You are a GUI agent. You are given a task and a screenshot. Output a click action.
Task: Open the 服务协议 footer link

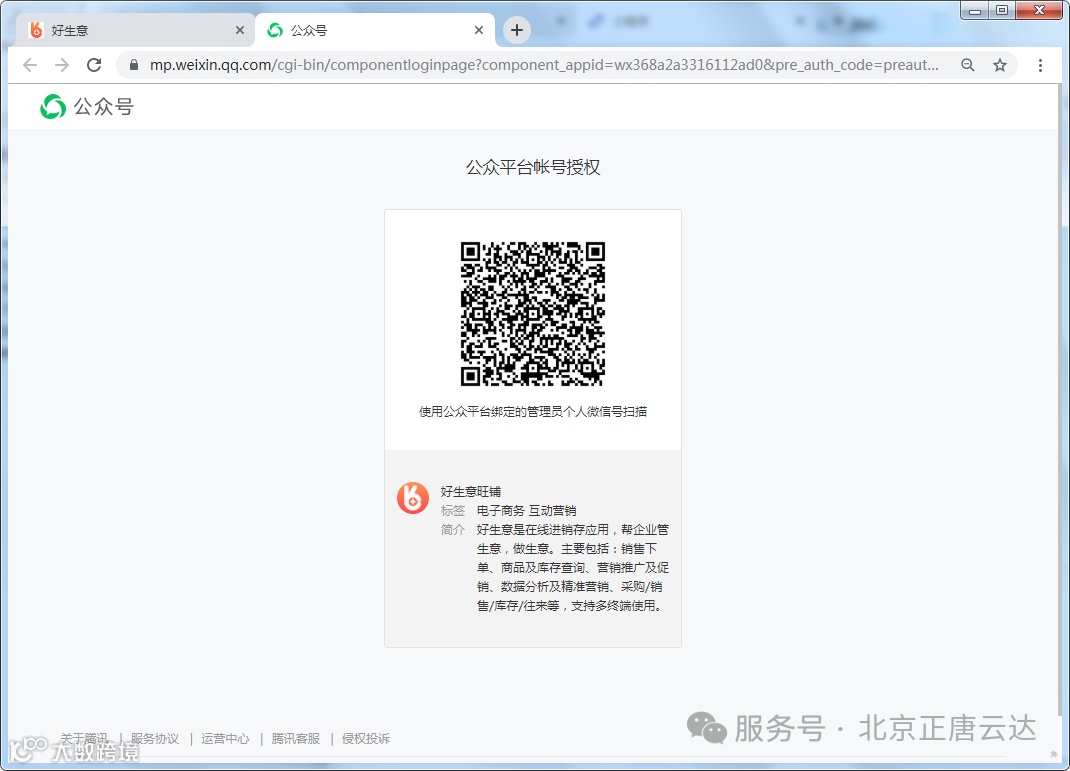[155, 738]
